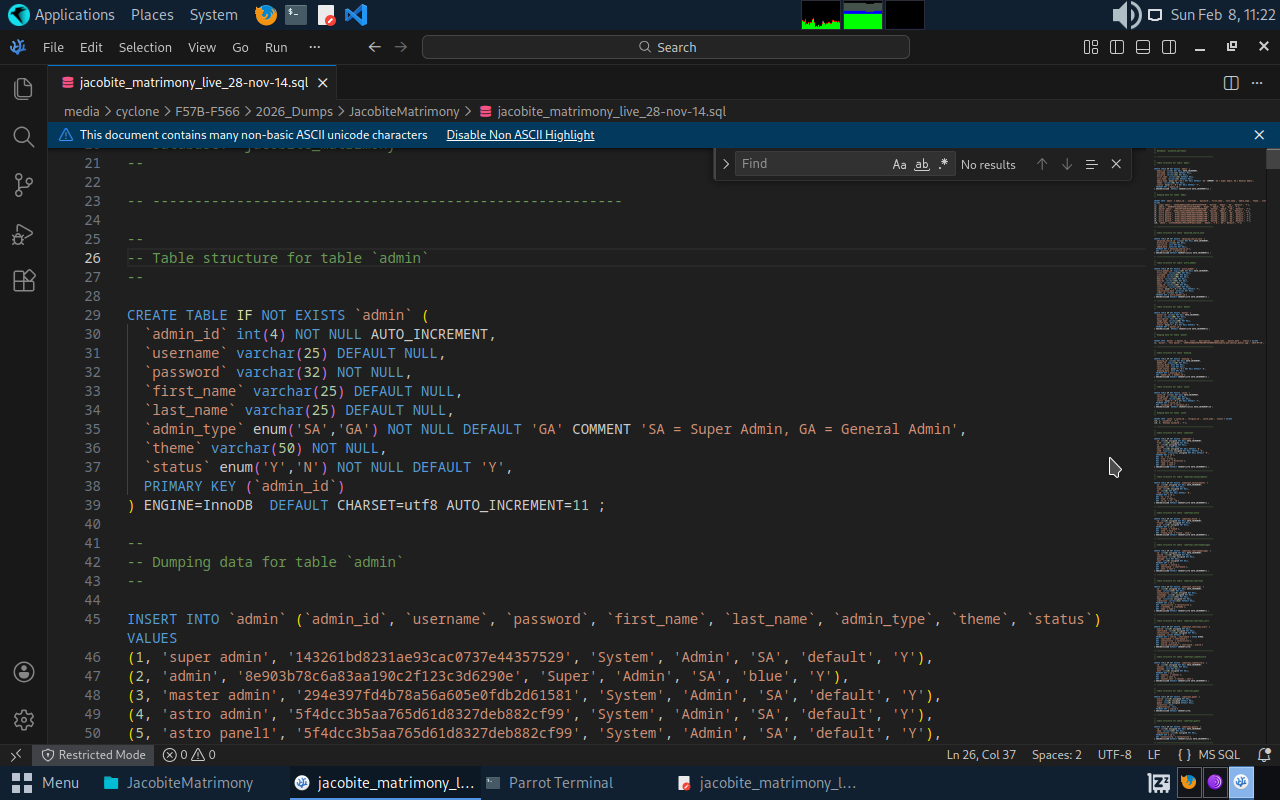The image size is (1280, 800).
Task: Toggle Match Whole Word in Find
Action: [x=922, y=164]
